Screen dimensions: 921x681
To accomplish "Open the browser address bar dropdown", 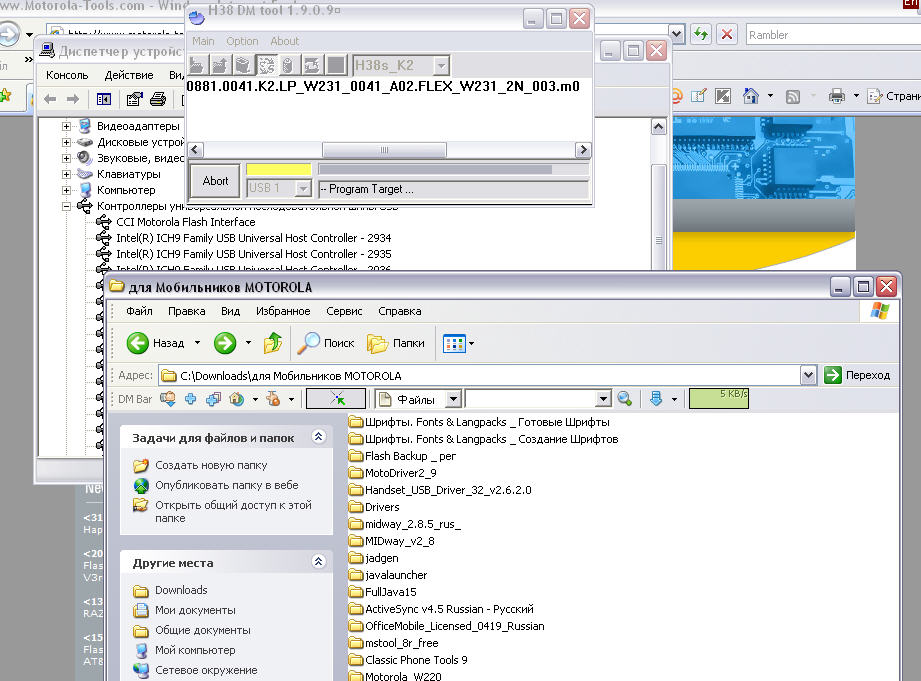I will point(677,34).
